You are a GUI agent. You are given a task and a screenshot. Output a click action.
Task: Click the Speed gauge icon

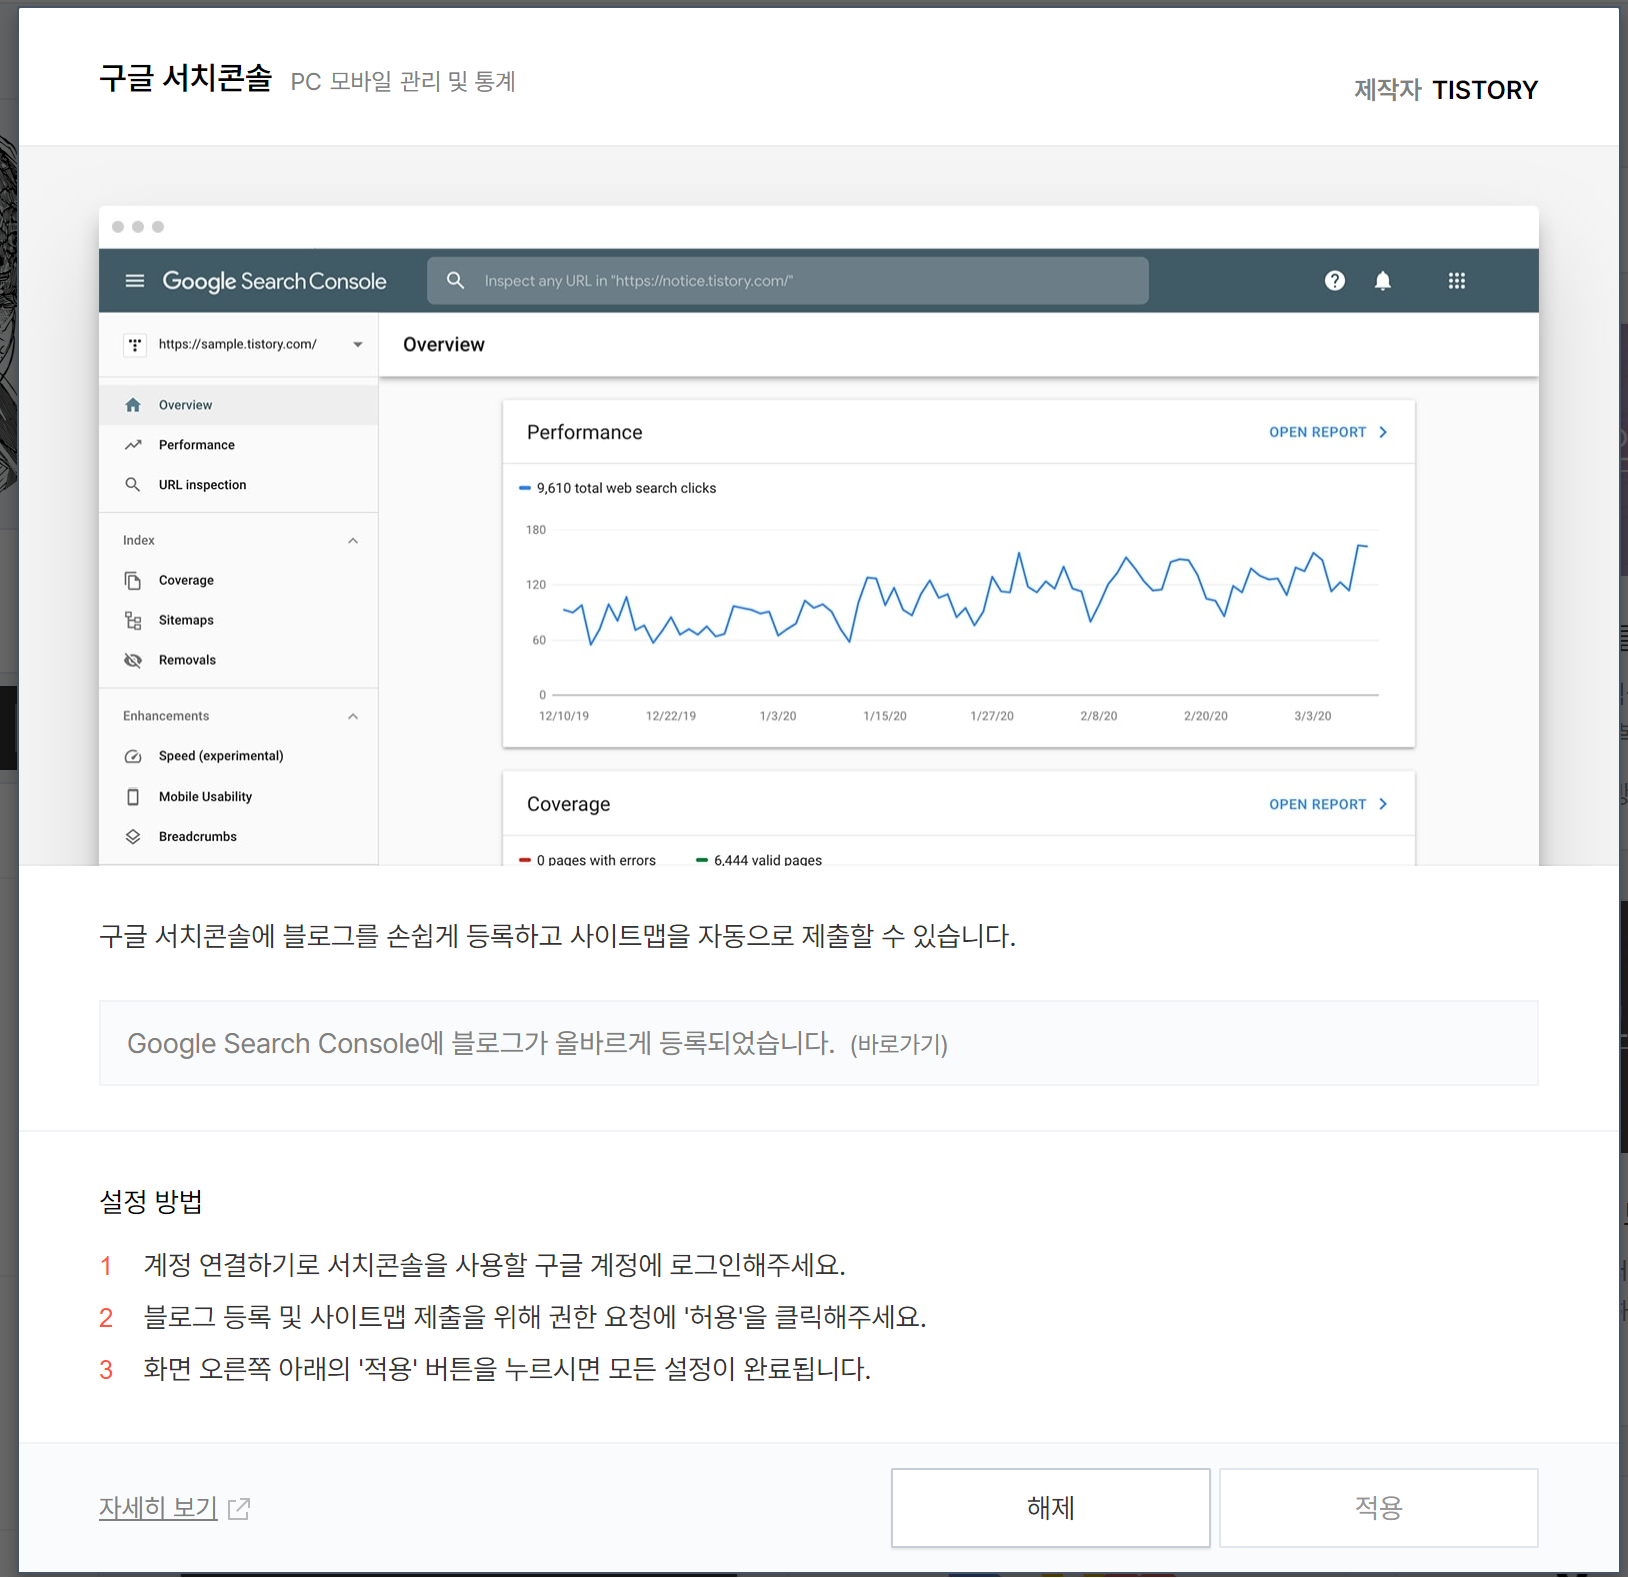(133, 757)
